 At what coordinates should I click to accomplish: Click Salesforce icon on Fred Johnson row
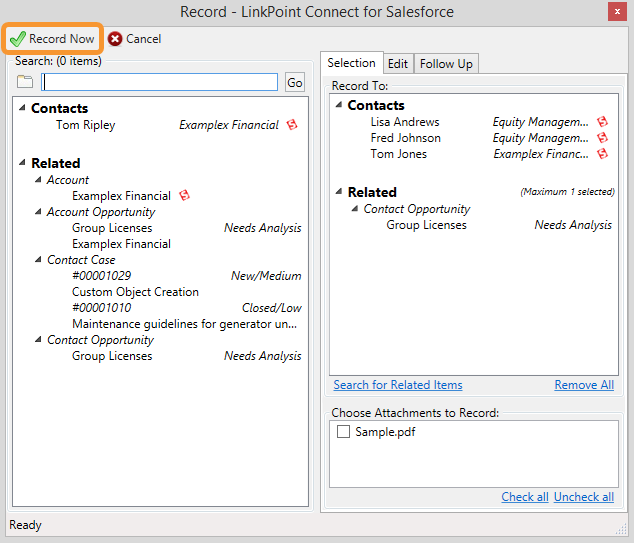tap(602, 138)
